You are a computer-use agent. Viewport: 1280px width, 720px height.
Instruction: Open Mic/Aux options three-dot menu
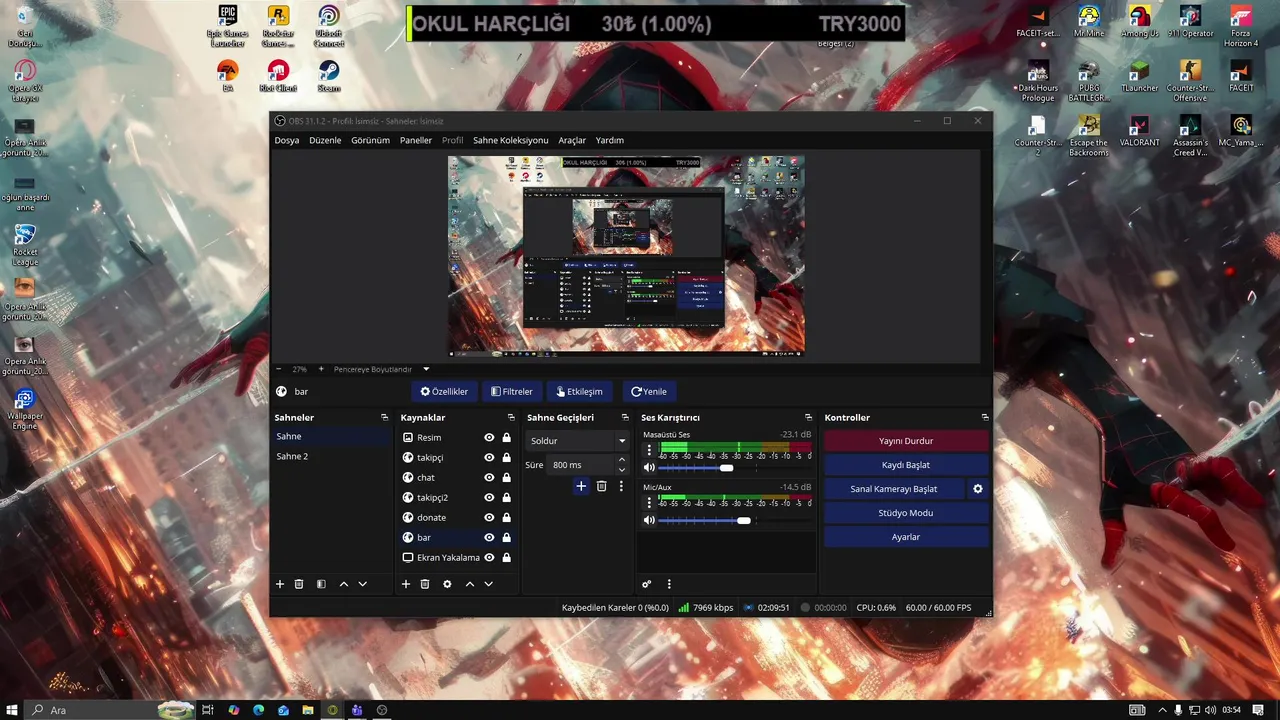[x=649, y=503]
